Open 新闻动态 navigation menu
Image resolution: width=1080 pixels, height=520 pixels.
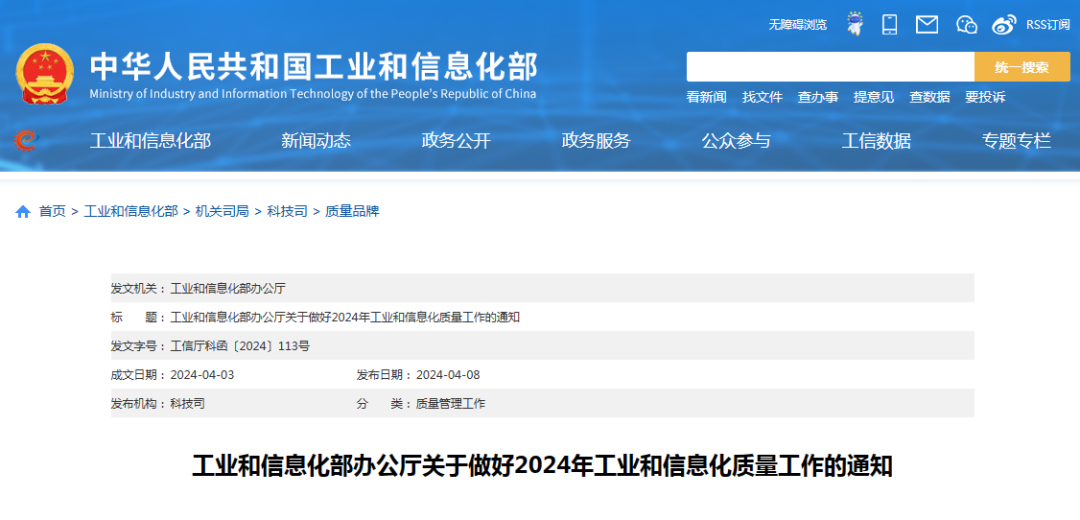tap(316, 141)
